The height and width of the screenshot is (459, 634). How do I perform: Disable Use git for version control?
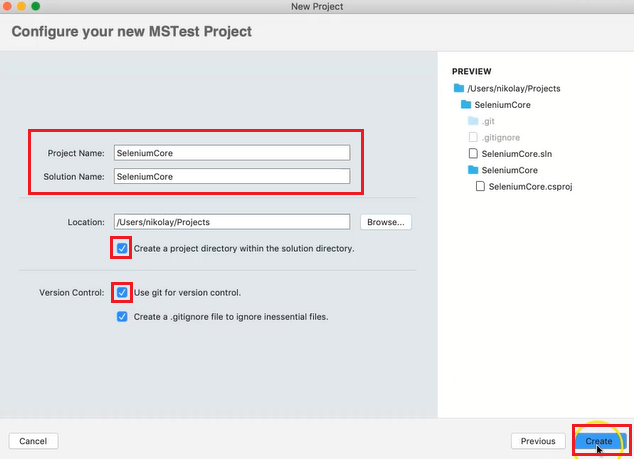point(122,292)
